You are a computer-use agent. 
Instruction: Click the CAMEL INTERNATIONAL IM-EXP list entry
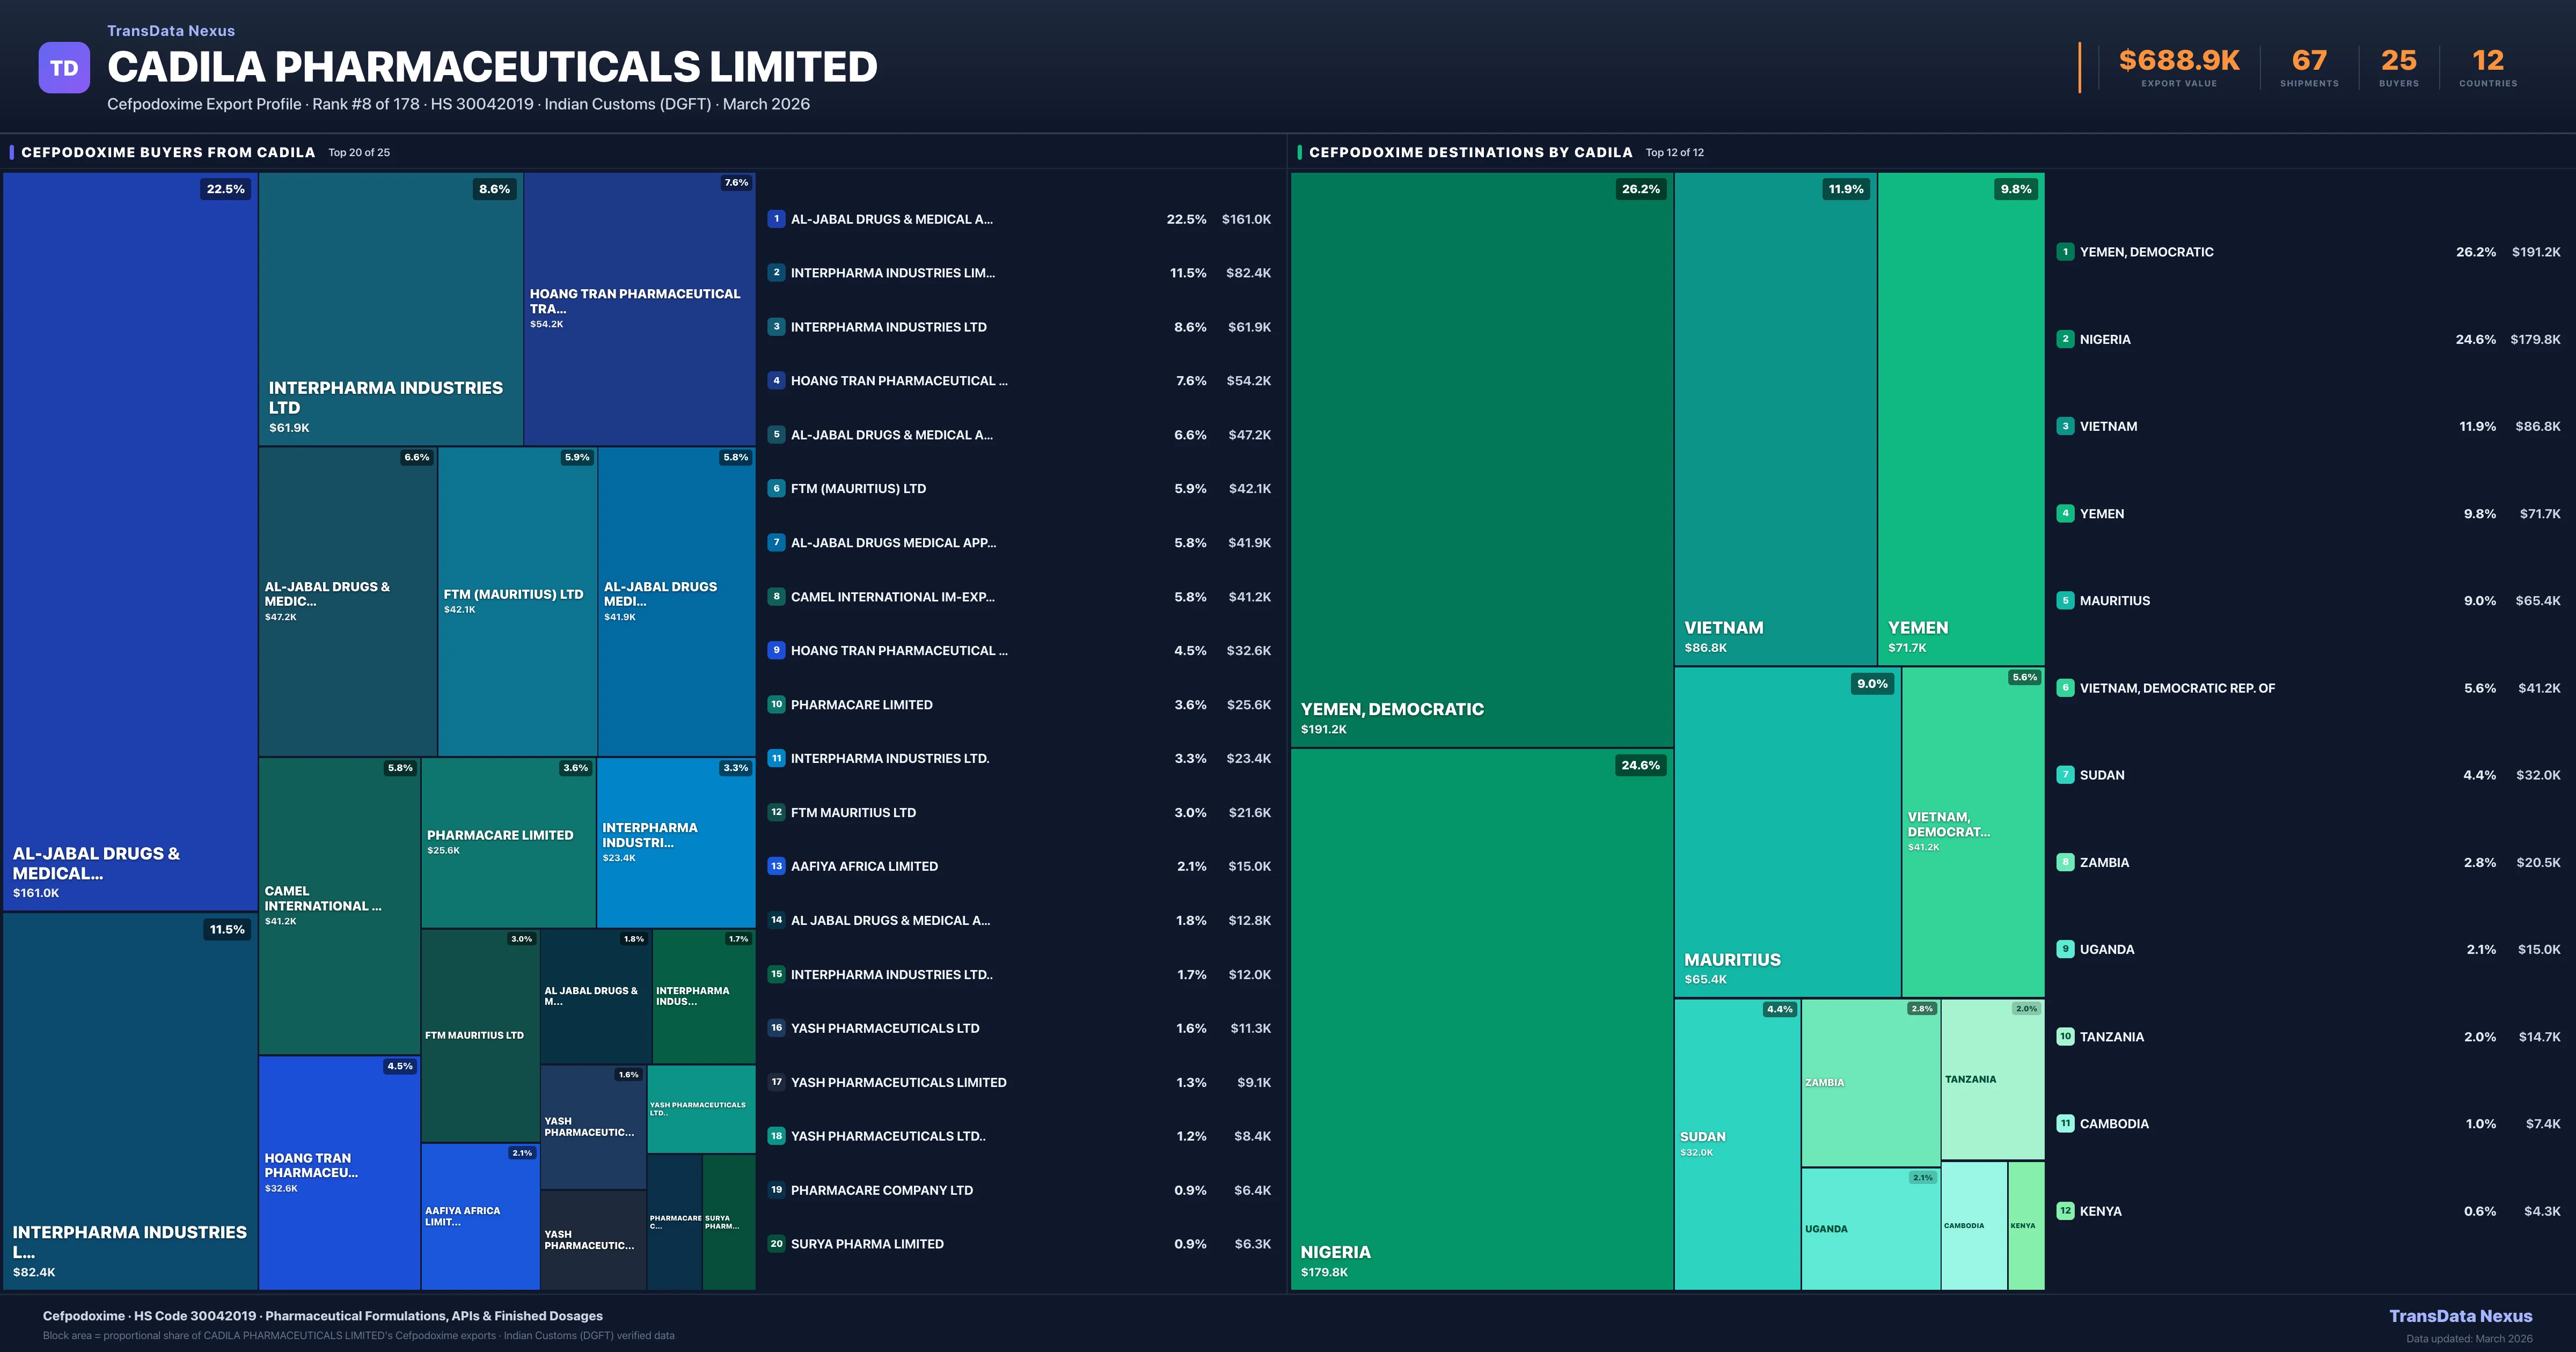click(892, 597)
